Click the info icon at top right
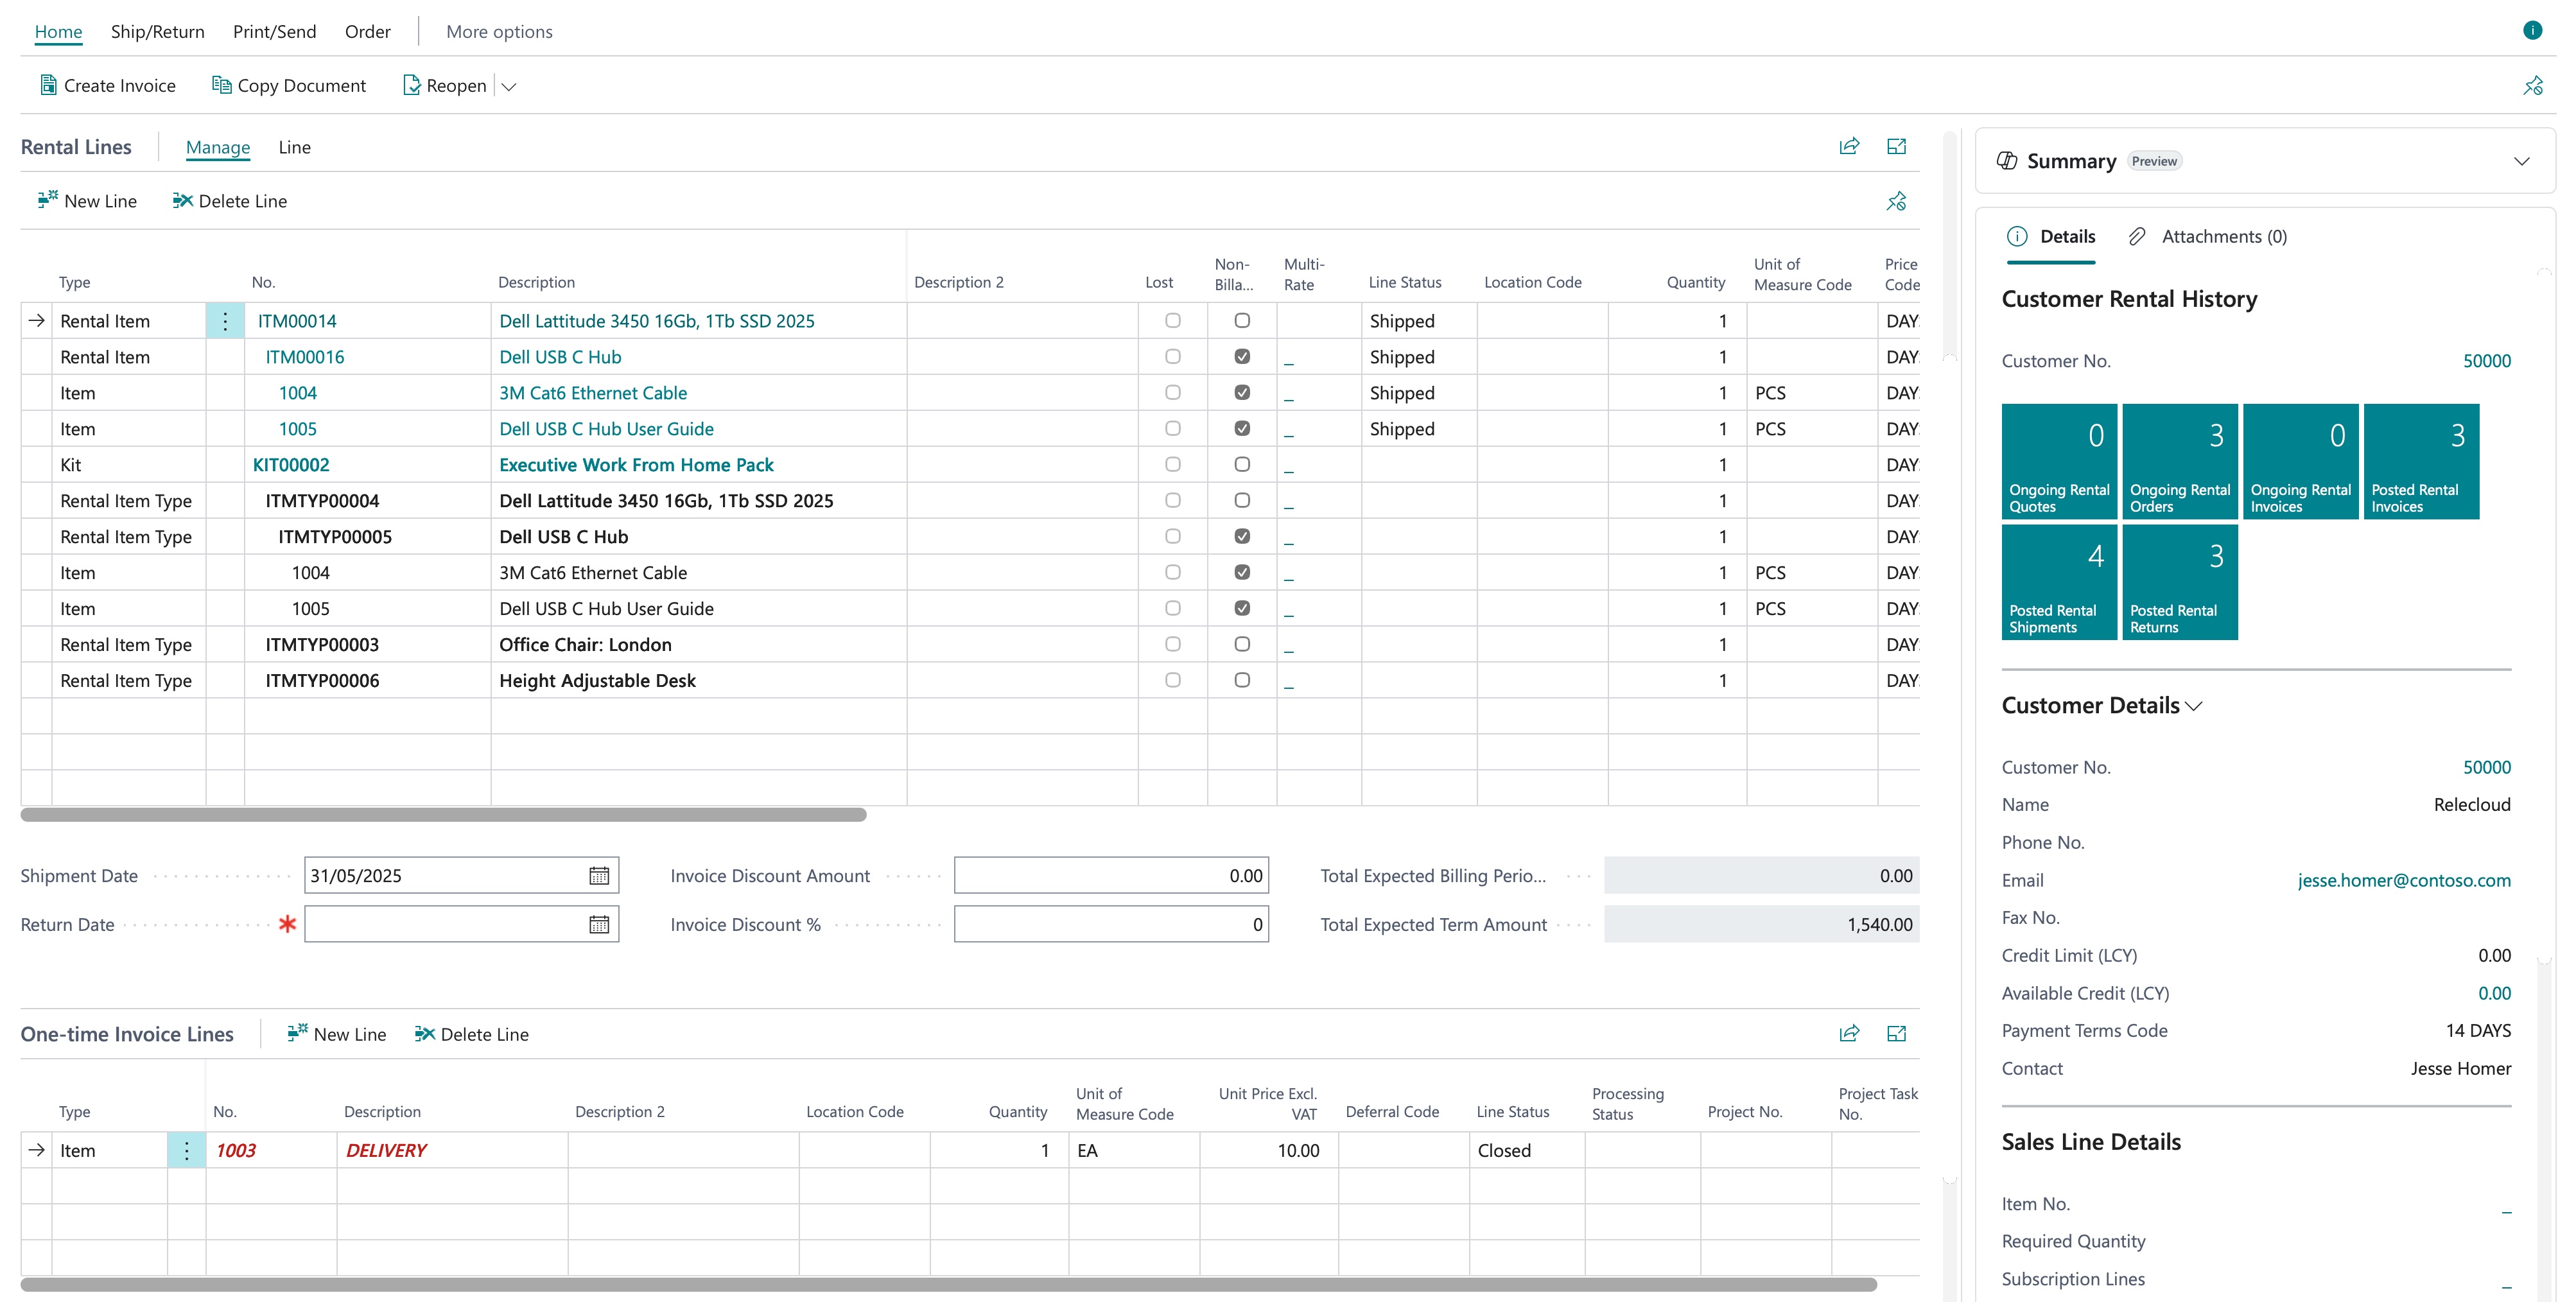Screen dimensions: 2576x1302 point(2532,30)
